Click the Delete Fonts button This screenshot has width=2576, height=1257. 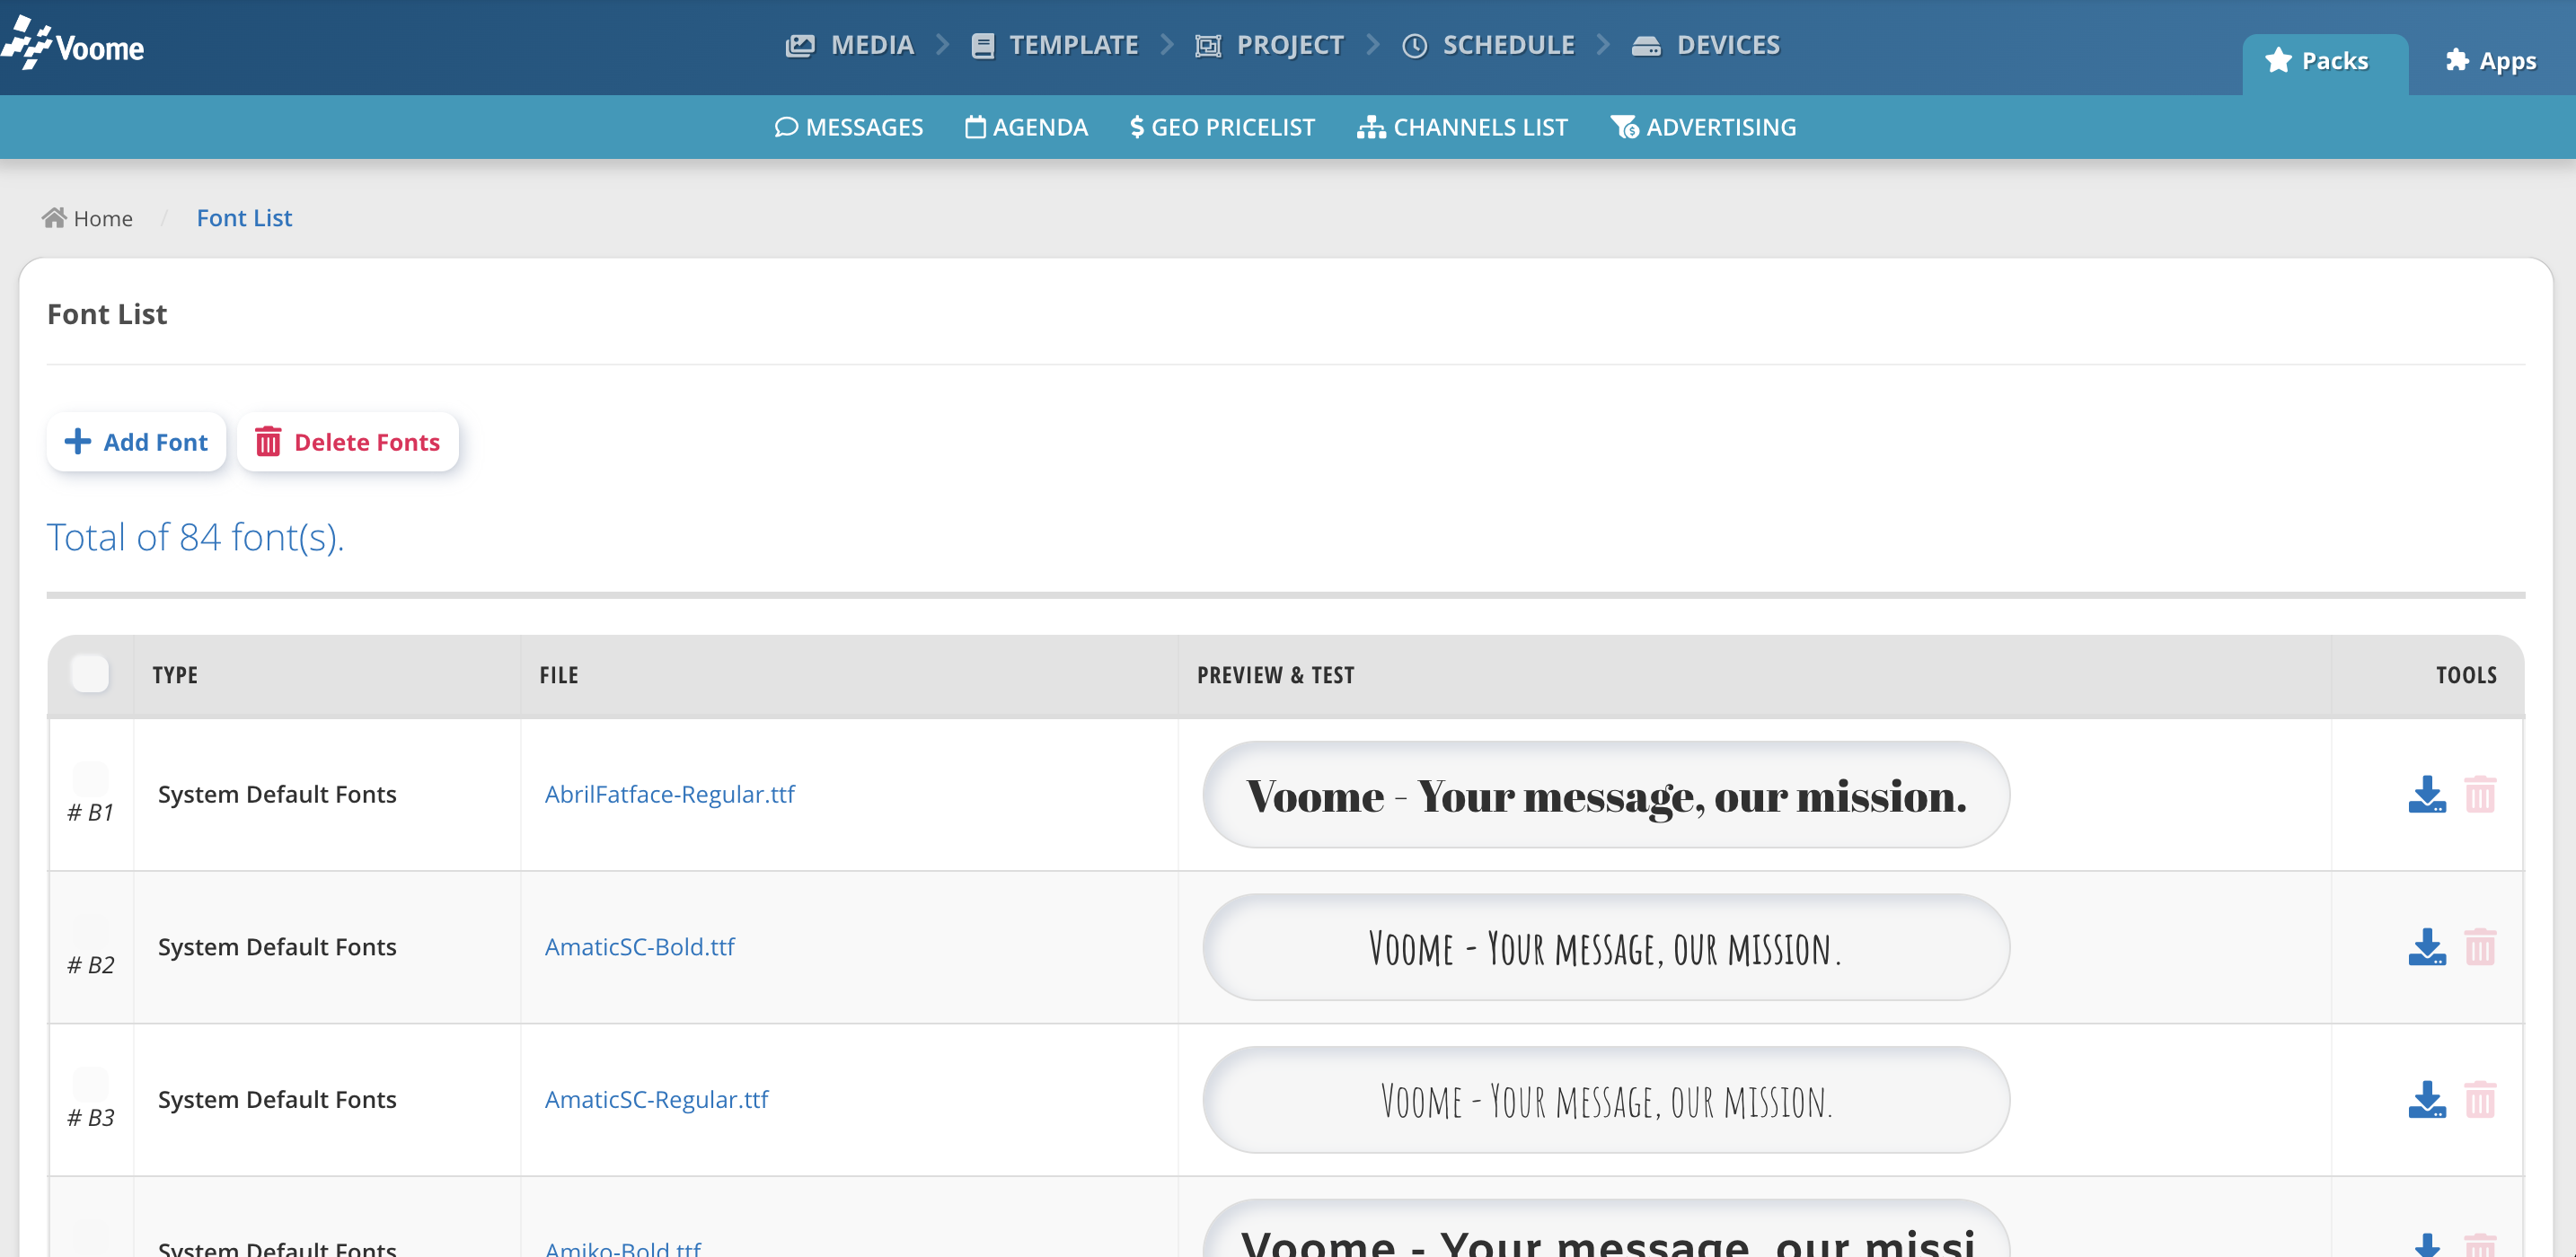tap(348, 442)
